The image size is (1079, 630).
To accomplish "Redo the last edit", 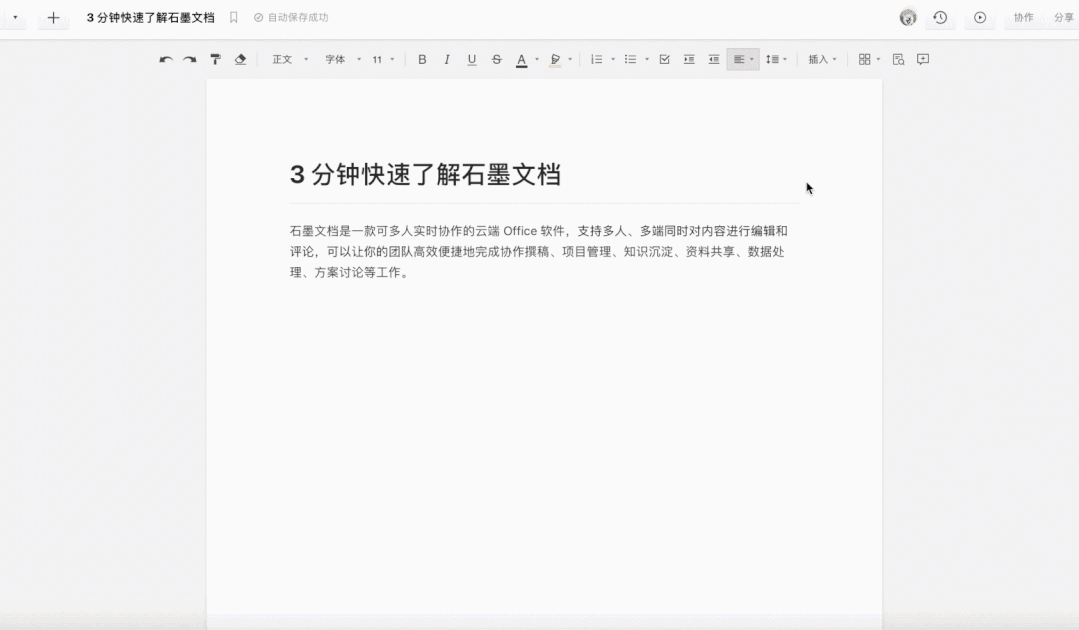I will coord(190,59).
